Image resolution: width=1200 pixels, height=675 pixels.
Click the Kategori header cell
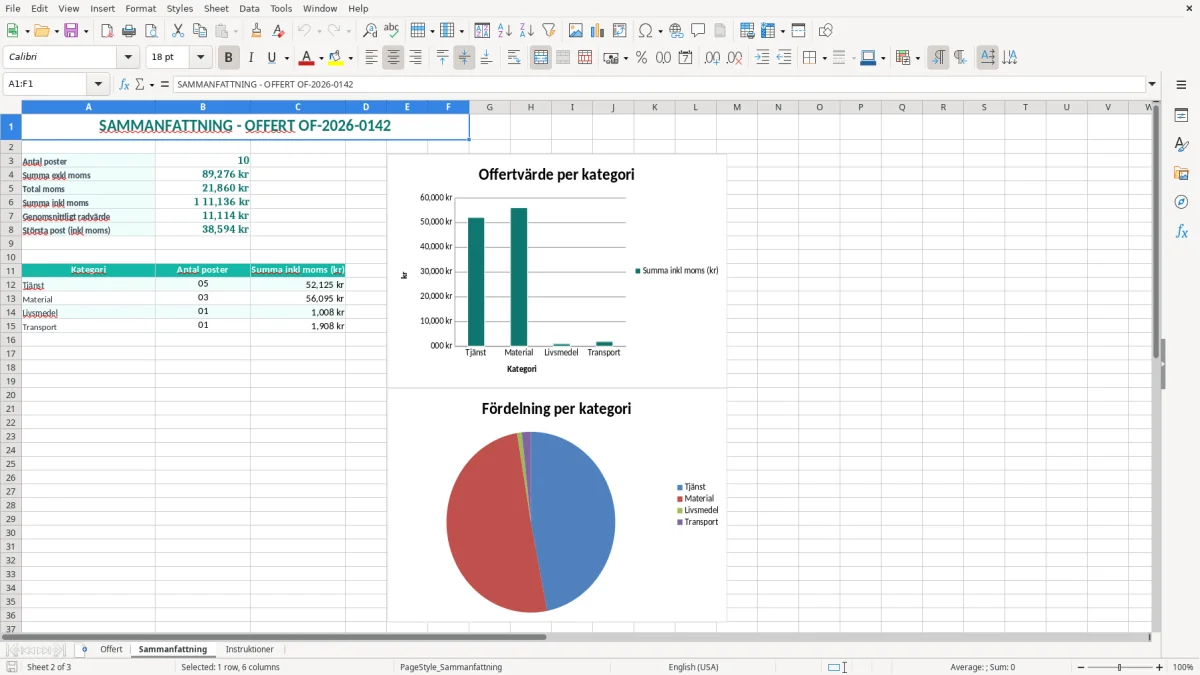[x=88, y=270]
